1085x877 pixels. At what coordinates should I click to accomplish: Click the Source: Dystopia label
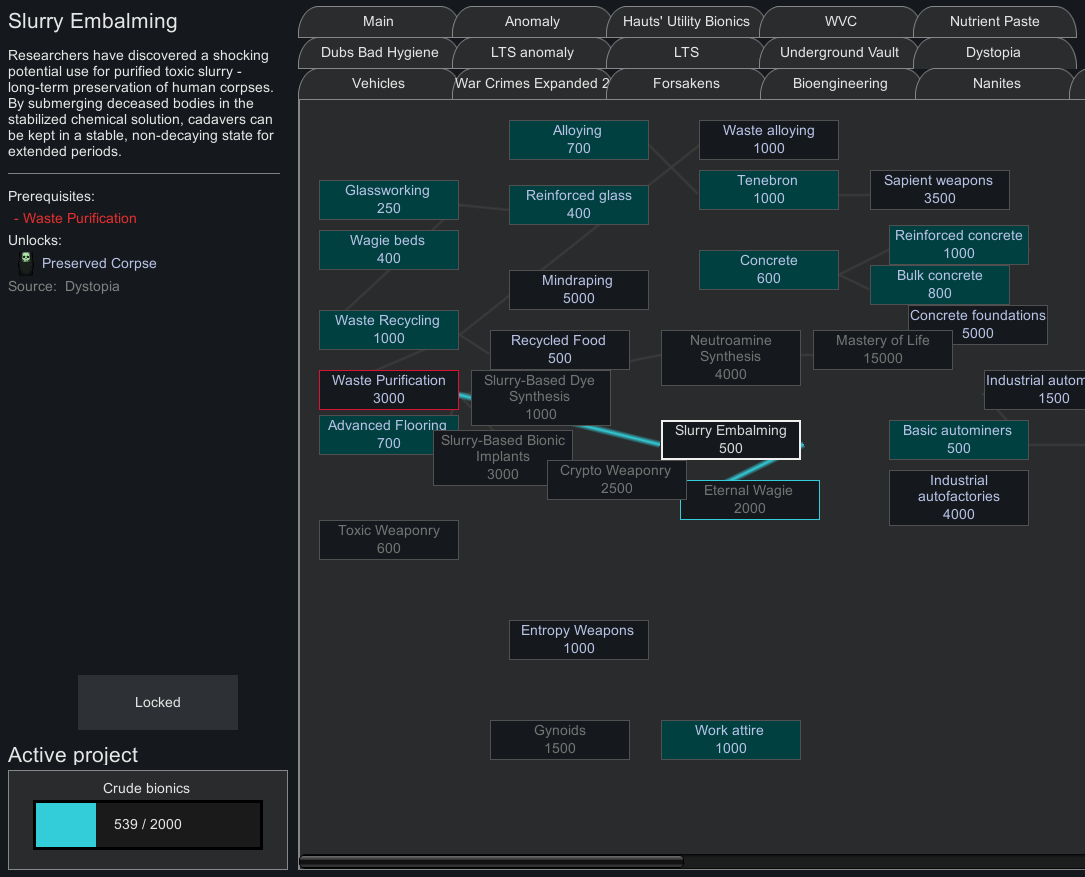(x=64, y=287)
